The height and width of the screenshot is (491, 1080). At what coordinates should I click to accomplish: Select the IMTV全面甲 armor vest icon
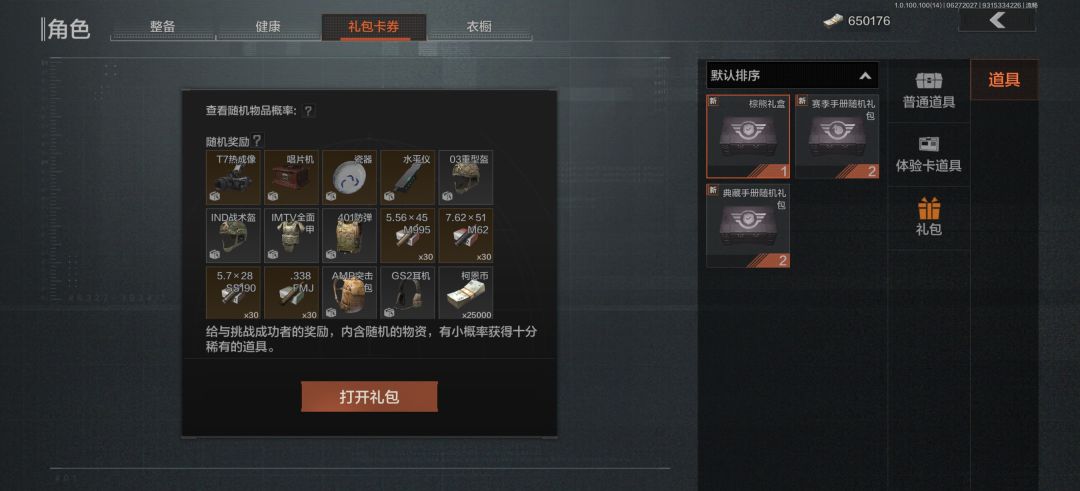[292, 236]
